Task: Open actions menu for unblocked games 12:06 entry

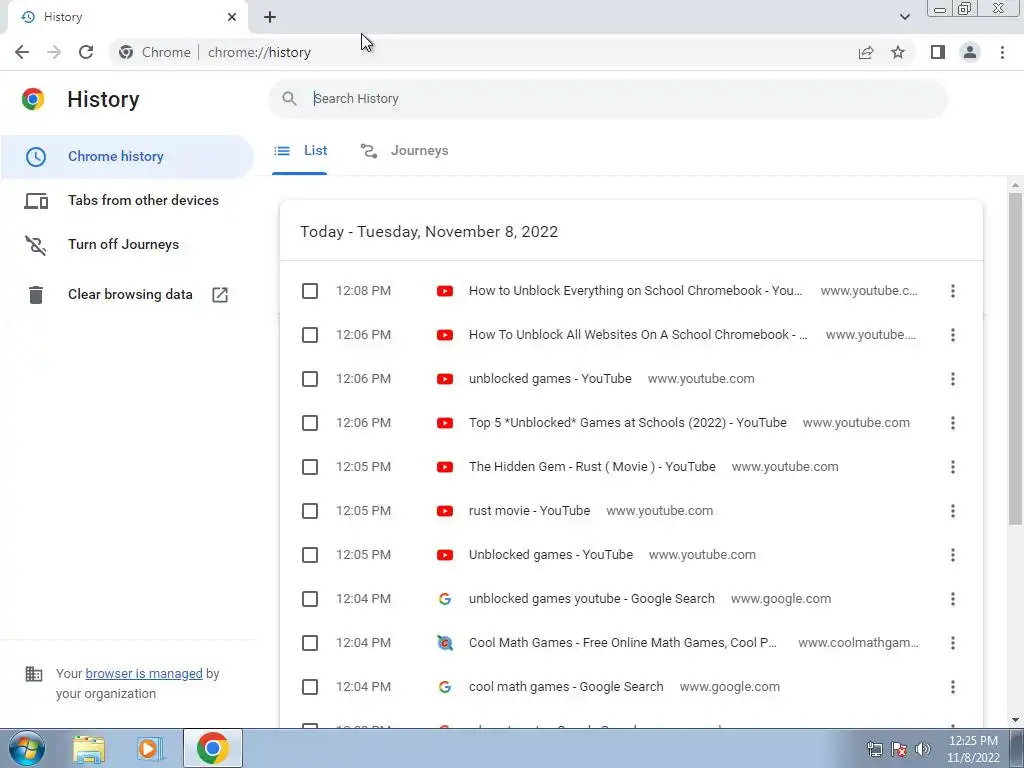Action: pos(953,379)
